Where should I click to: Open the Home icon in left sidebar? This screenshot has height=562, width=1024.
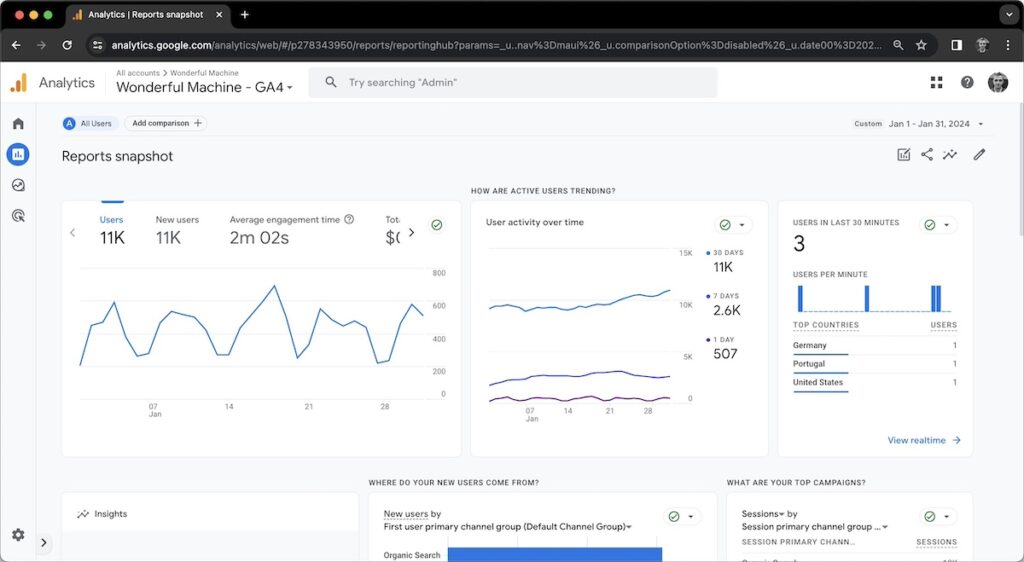pos(18,124)
